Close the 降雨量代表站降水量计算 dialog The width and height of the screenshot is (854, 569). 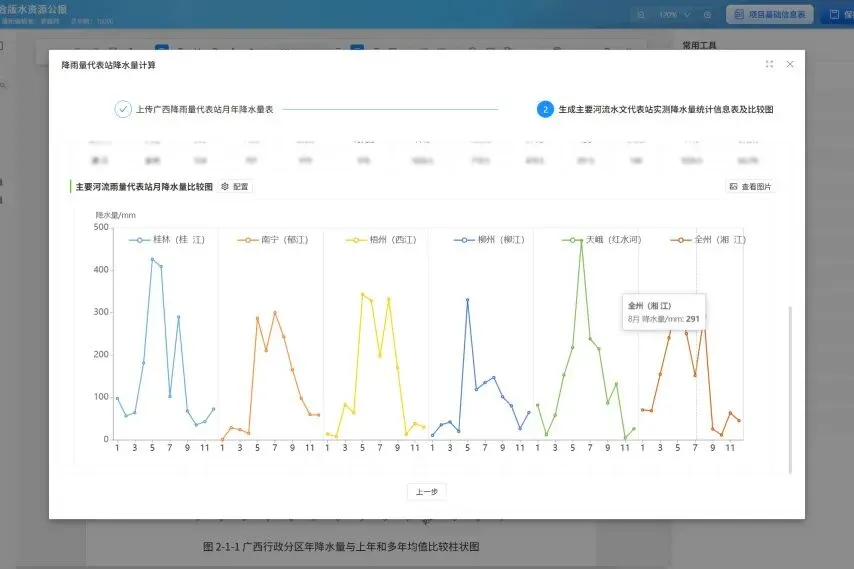(x=790, y=64)
